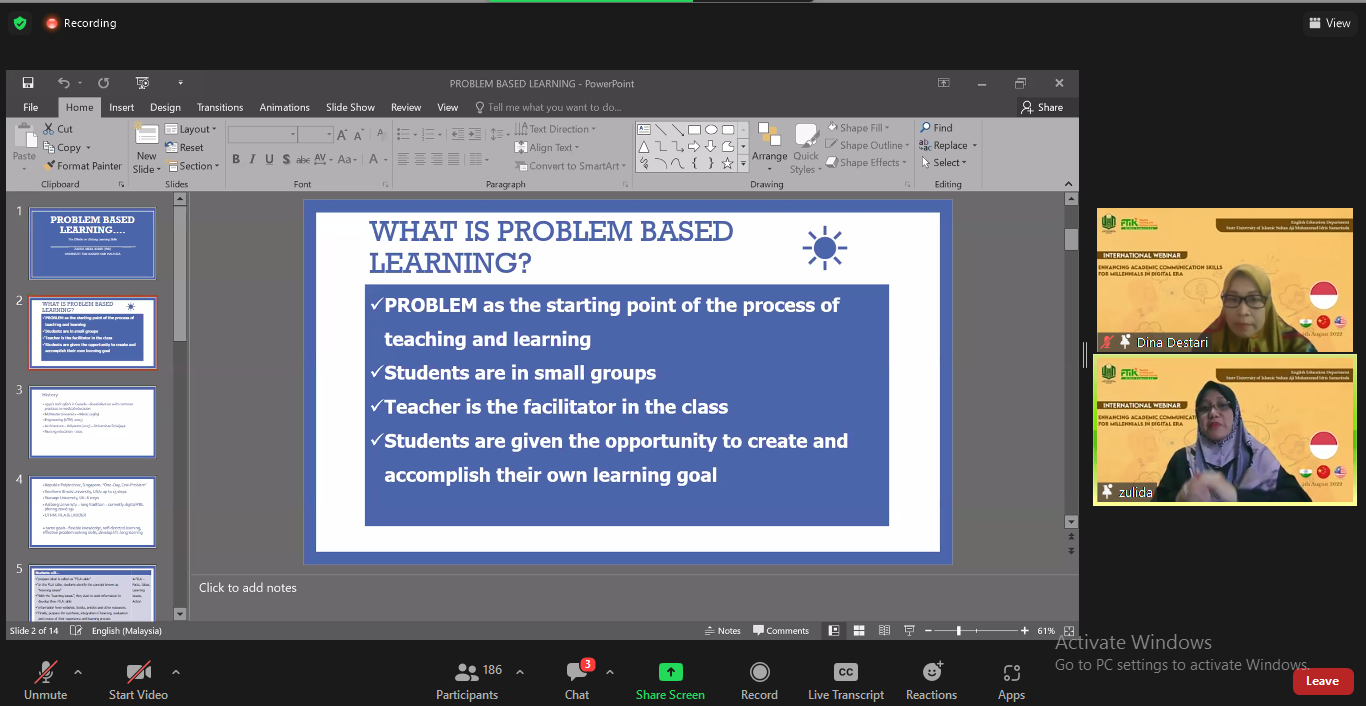Start slideshow from beginning via Quick Access icon

142,83
